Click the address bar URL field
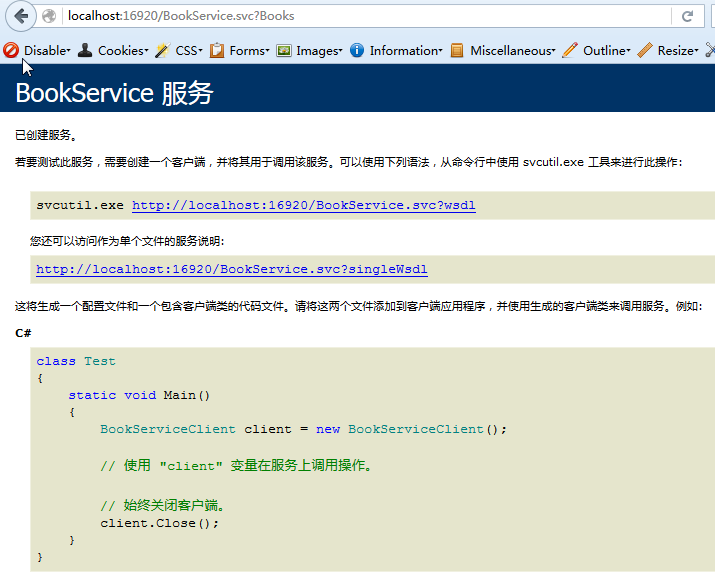715x578 pixels. [x=365, y=16]
